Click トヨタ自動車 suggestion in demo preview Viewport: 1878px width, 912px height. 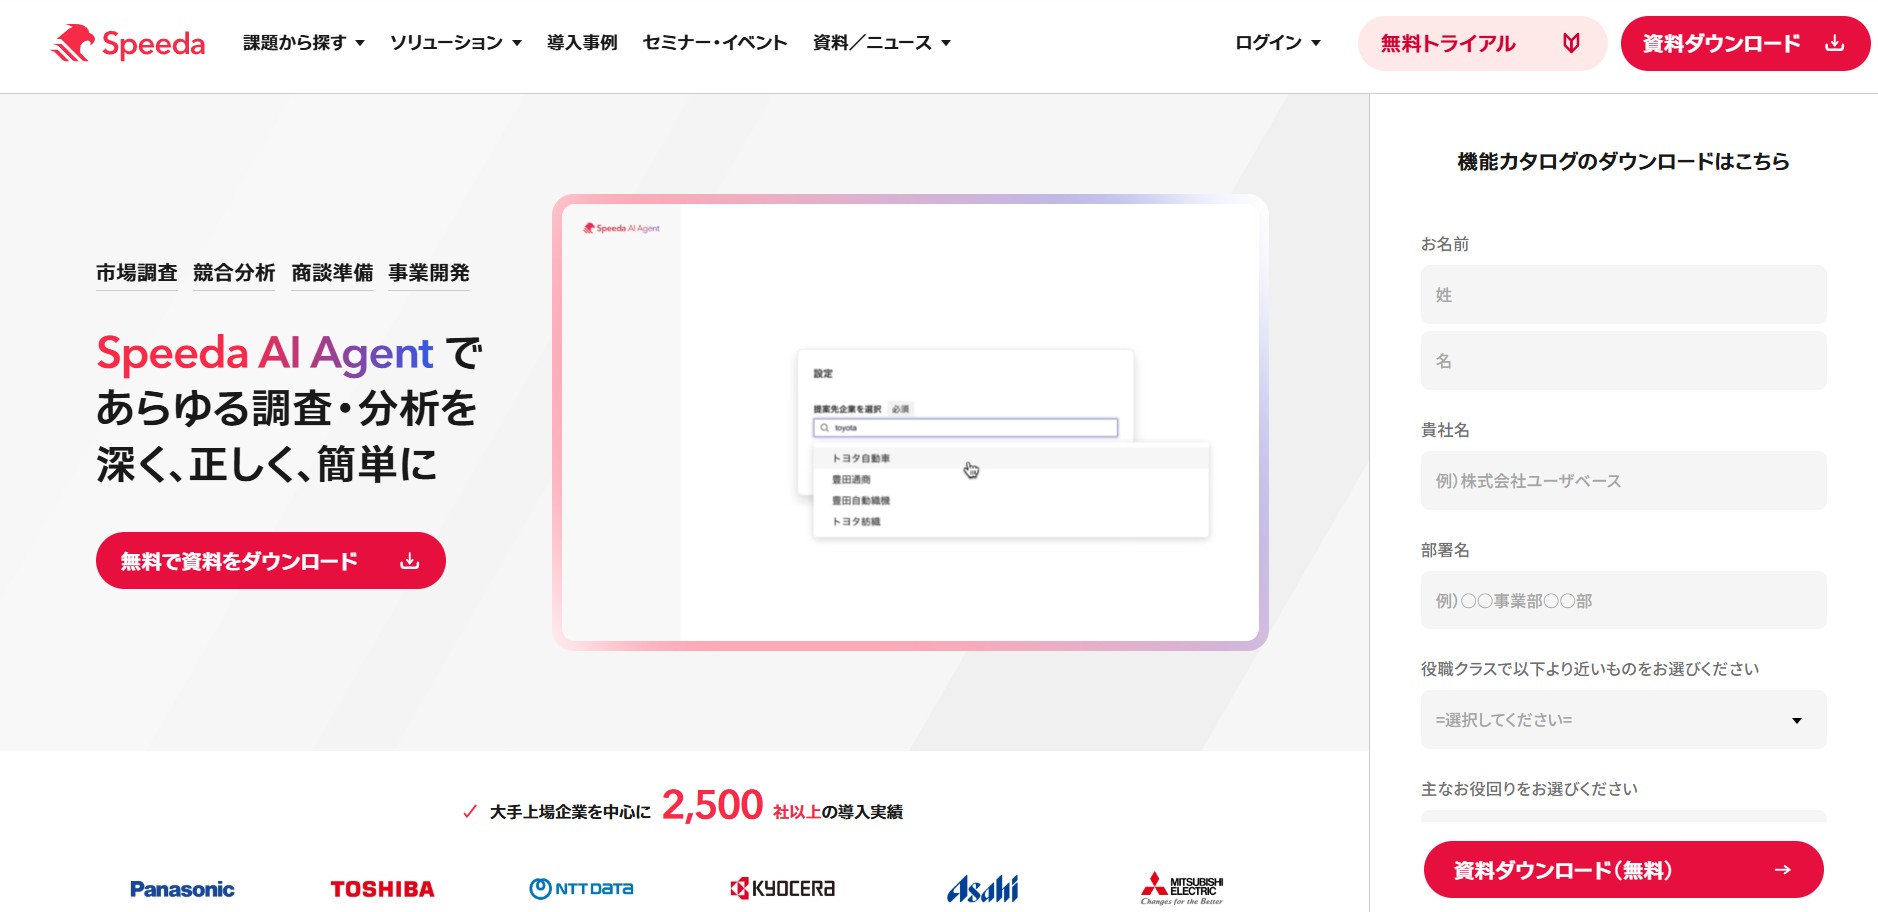point(861,458)
